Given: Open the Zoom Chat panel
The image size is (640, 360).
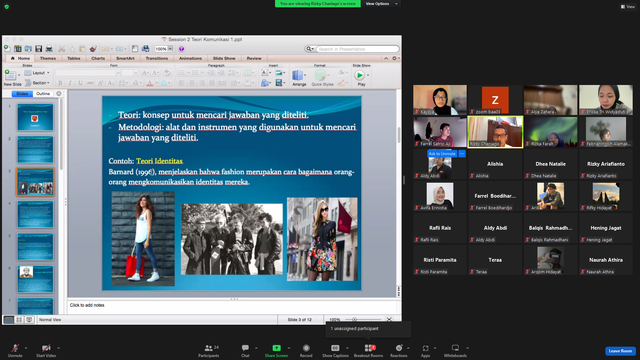Looking at the screenshot, I should coord(245,350).
